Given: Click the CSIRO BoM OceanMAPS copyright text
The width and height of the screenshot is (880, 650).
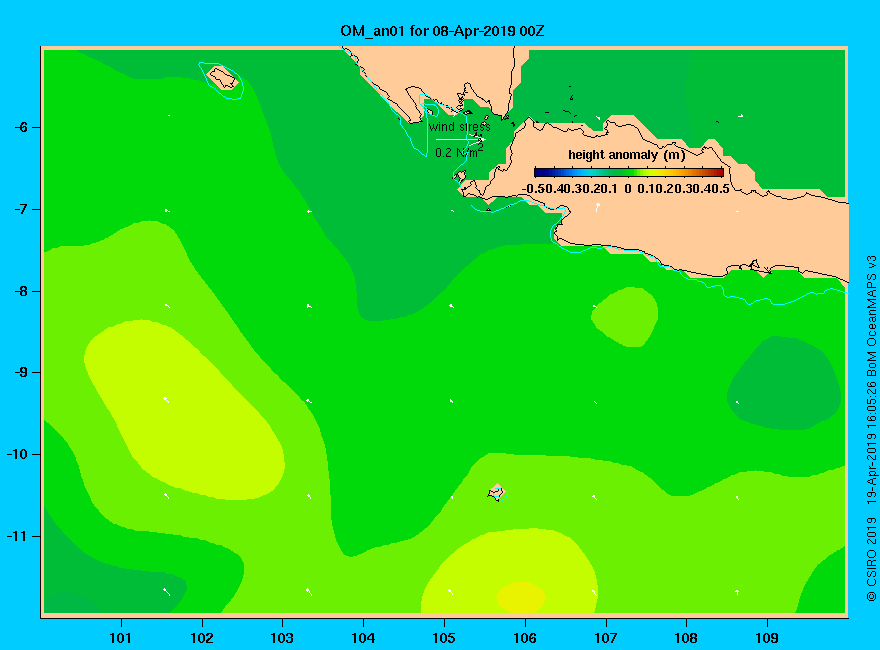Looking at the screenshot, I should tap(871, 428).
